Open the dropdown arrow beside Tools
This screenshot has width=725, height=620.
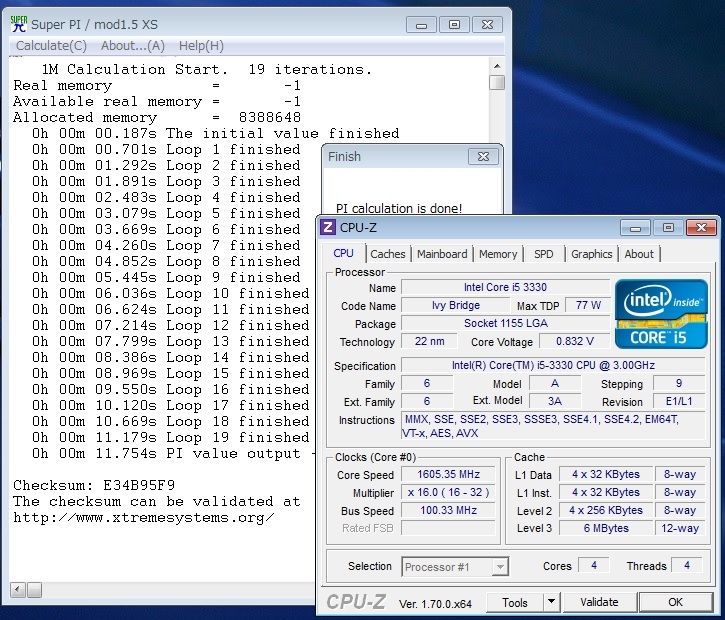point(551,602)
